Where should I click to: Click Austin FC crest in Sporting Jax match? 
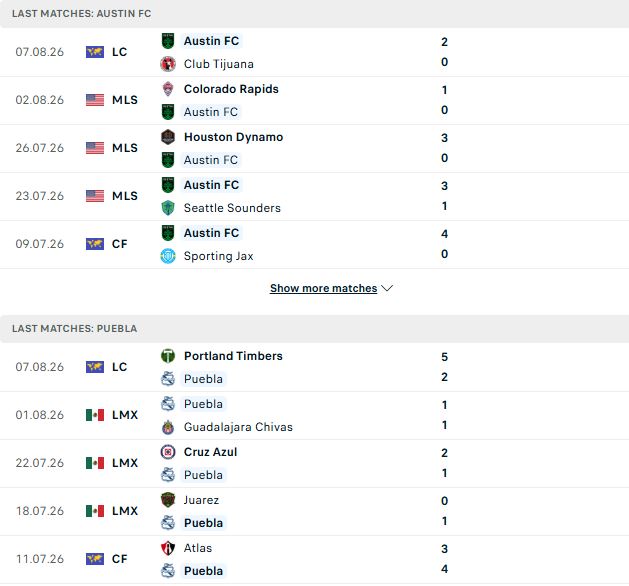coord(168,233)
